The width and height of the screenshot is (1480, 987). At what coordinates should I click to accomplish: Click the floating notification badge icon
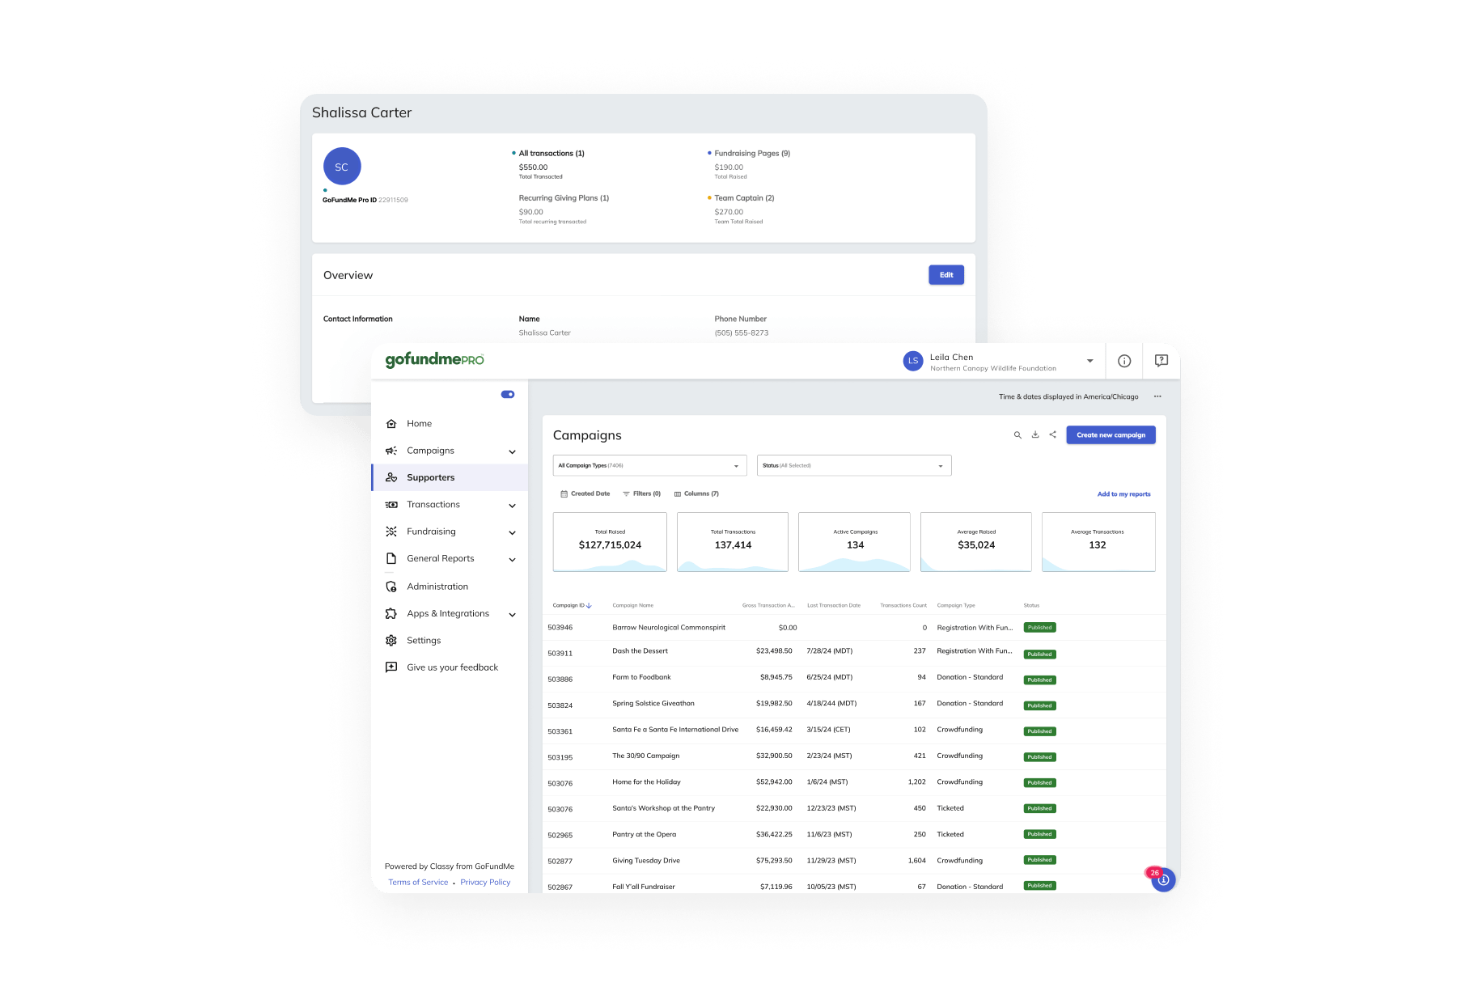[1162, 879]
